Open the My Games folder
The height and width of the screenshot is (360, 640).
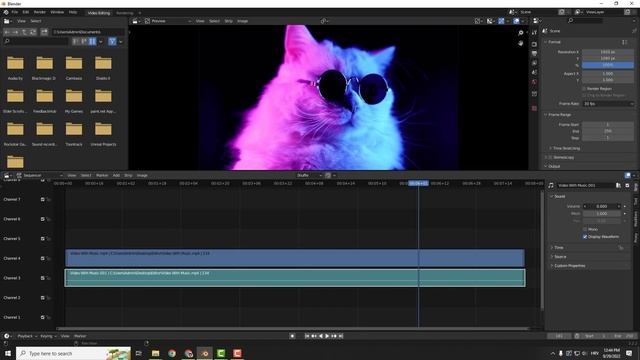74,100
